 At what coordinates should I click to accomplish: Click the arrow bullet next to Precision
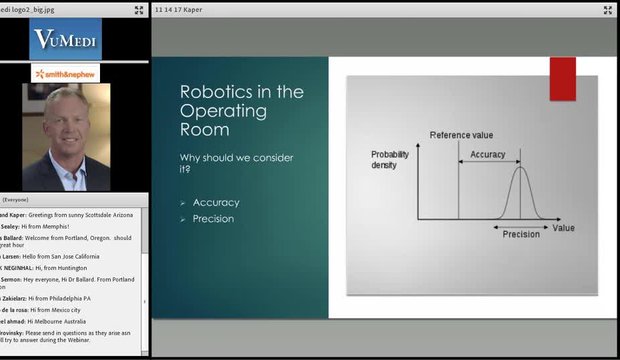click(x=183, y=220)
